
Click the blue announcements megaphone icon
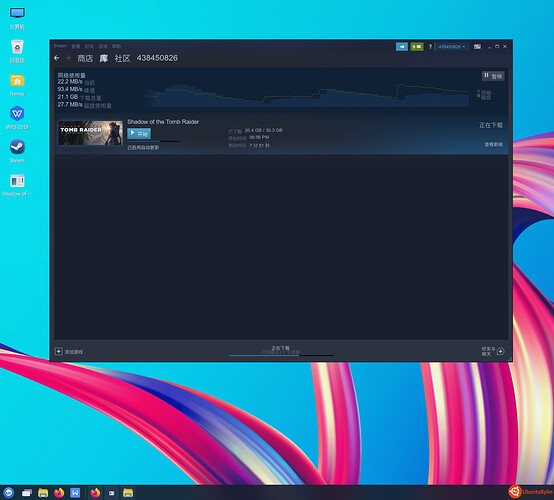coord(402,47)
